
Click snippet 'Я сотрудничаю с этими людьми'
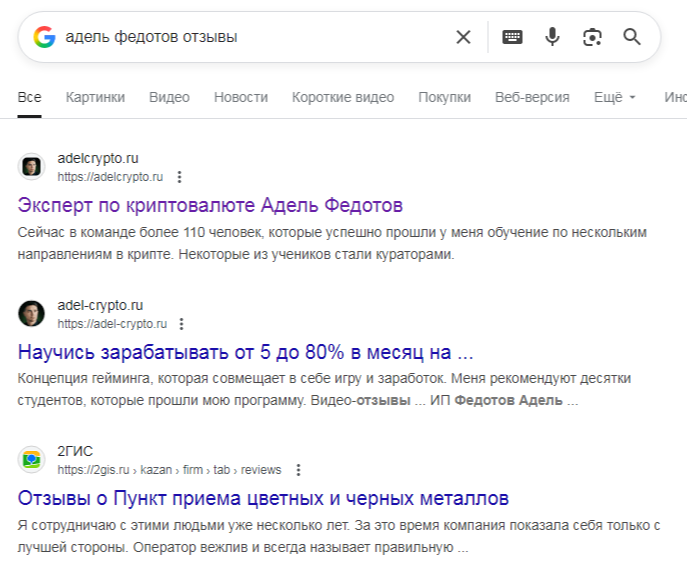[x=338, y=536]
